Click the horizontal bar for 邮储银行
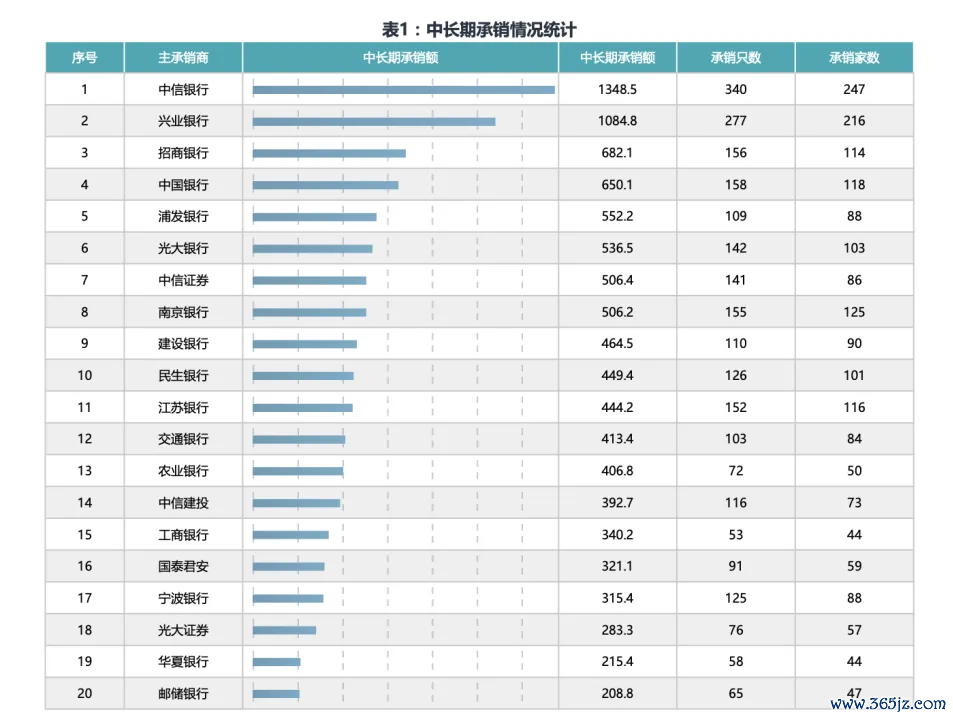 [276, 694]
